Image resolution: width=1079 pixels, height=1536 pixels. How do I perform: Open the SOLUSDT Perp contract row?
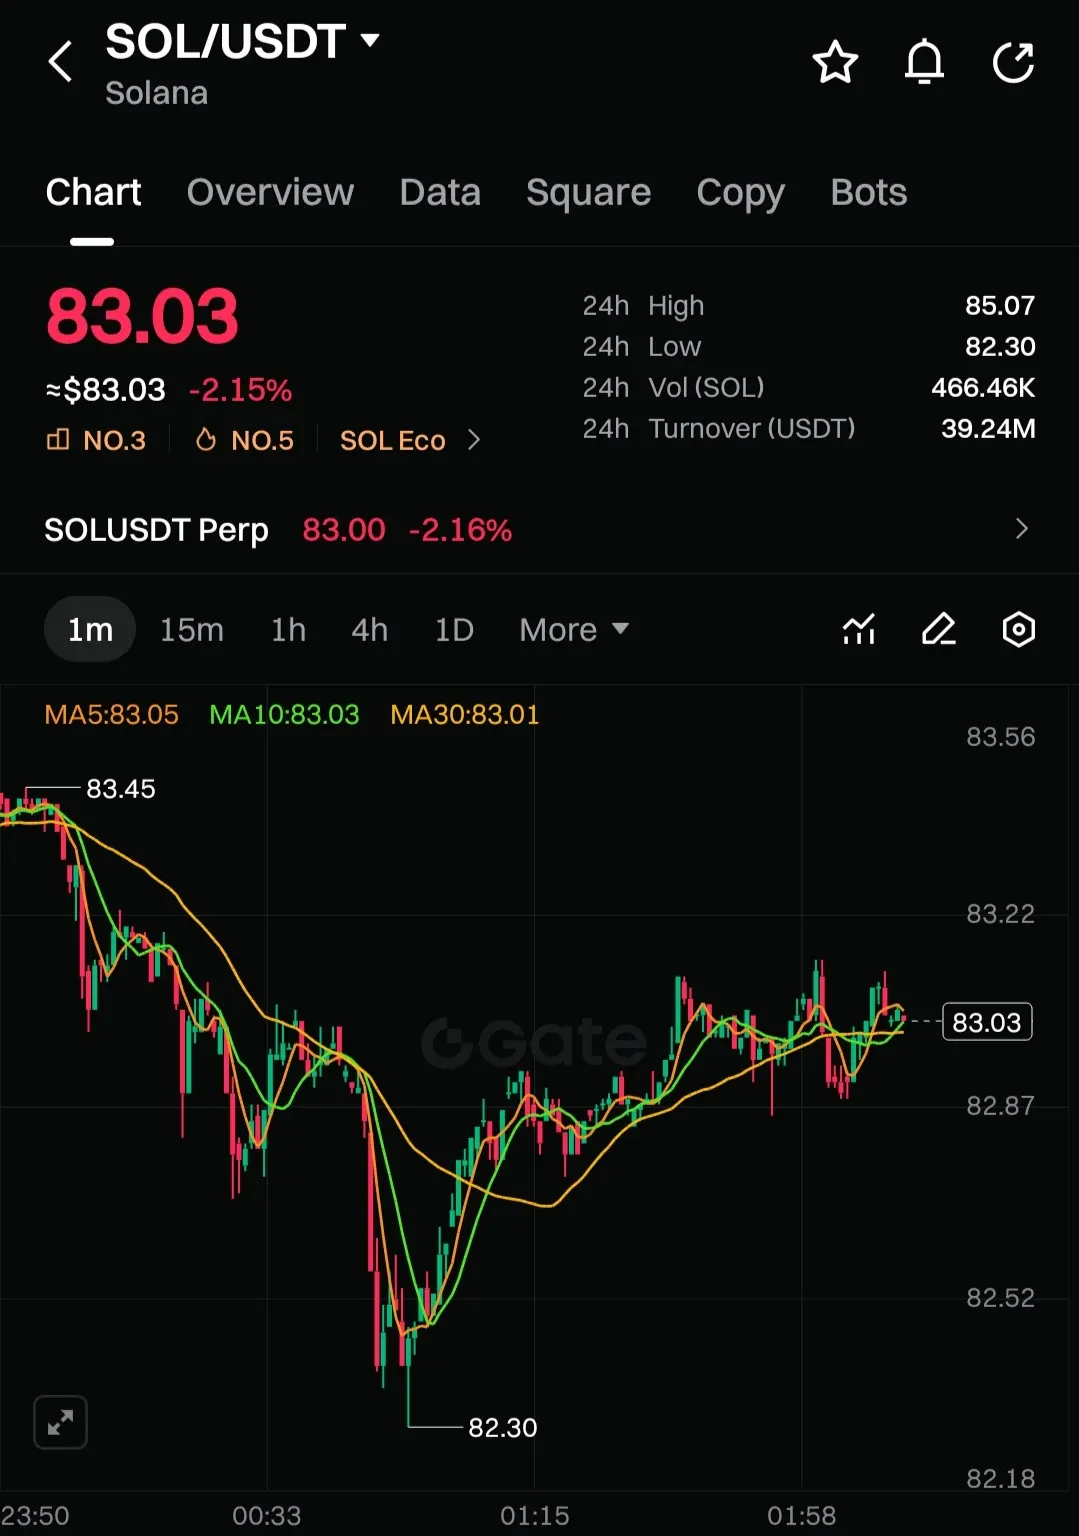[539, 529]
